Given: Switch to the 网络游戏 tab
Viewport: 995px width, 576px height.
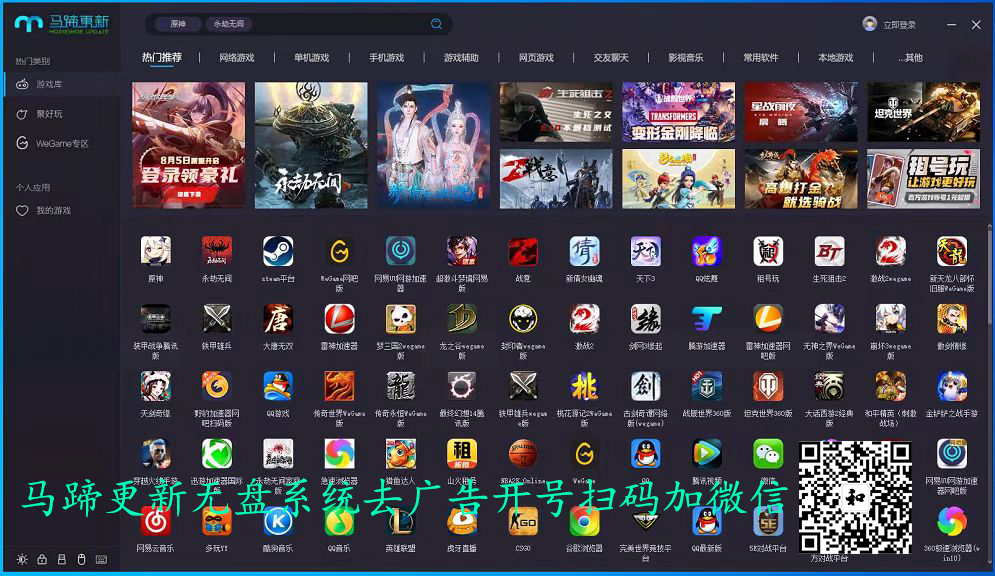Looking at the screenshot, I should [x=237, y=58].
